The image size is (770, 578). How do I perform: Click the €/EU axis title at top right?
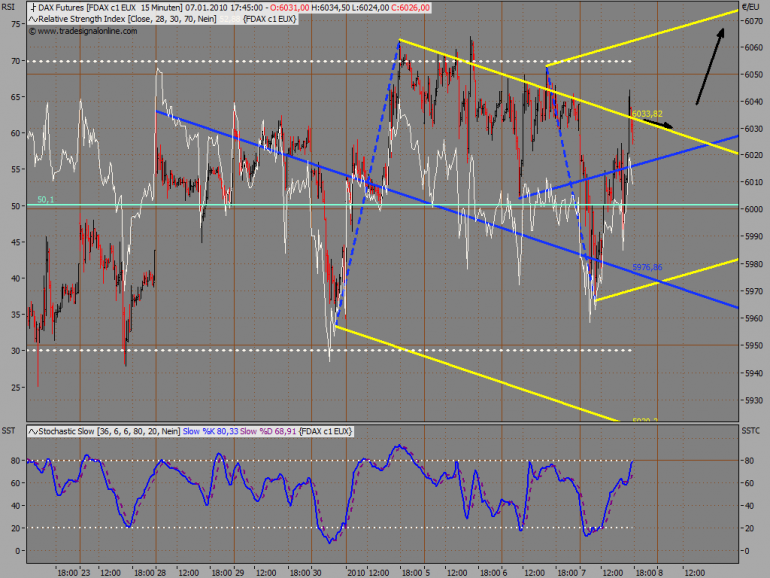[750, 7]
